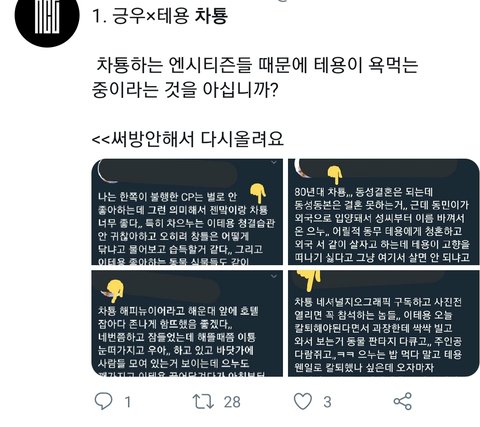This screenshot has width=480, height=427.
Task: Click pointing hand emoji in top-right image
Action: coord(335,175)
